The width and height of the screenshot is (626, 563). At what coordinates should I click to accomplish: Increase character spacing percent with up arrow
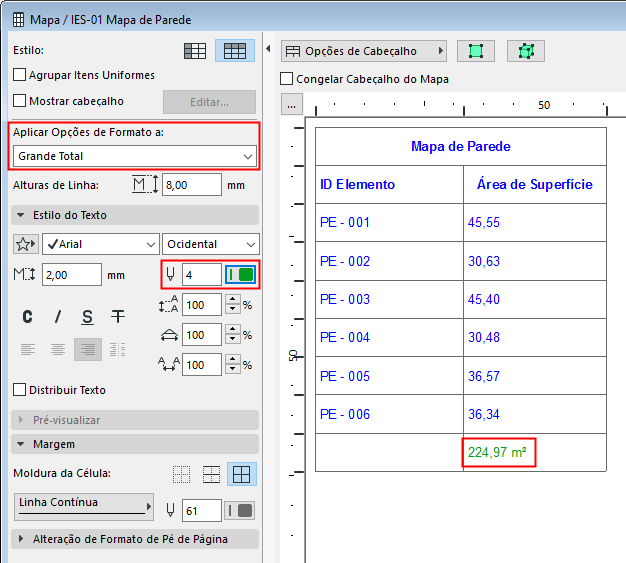coord(232,359)
